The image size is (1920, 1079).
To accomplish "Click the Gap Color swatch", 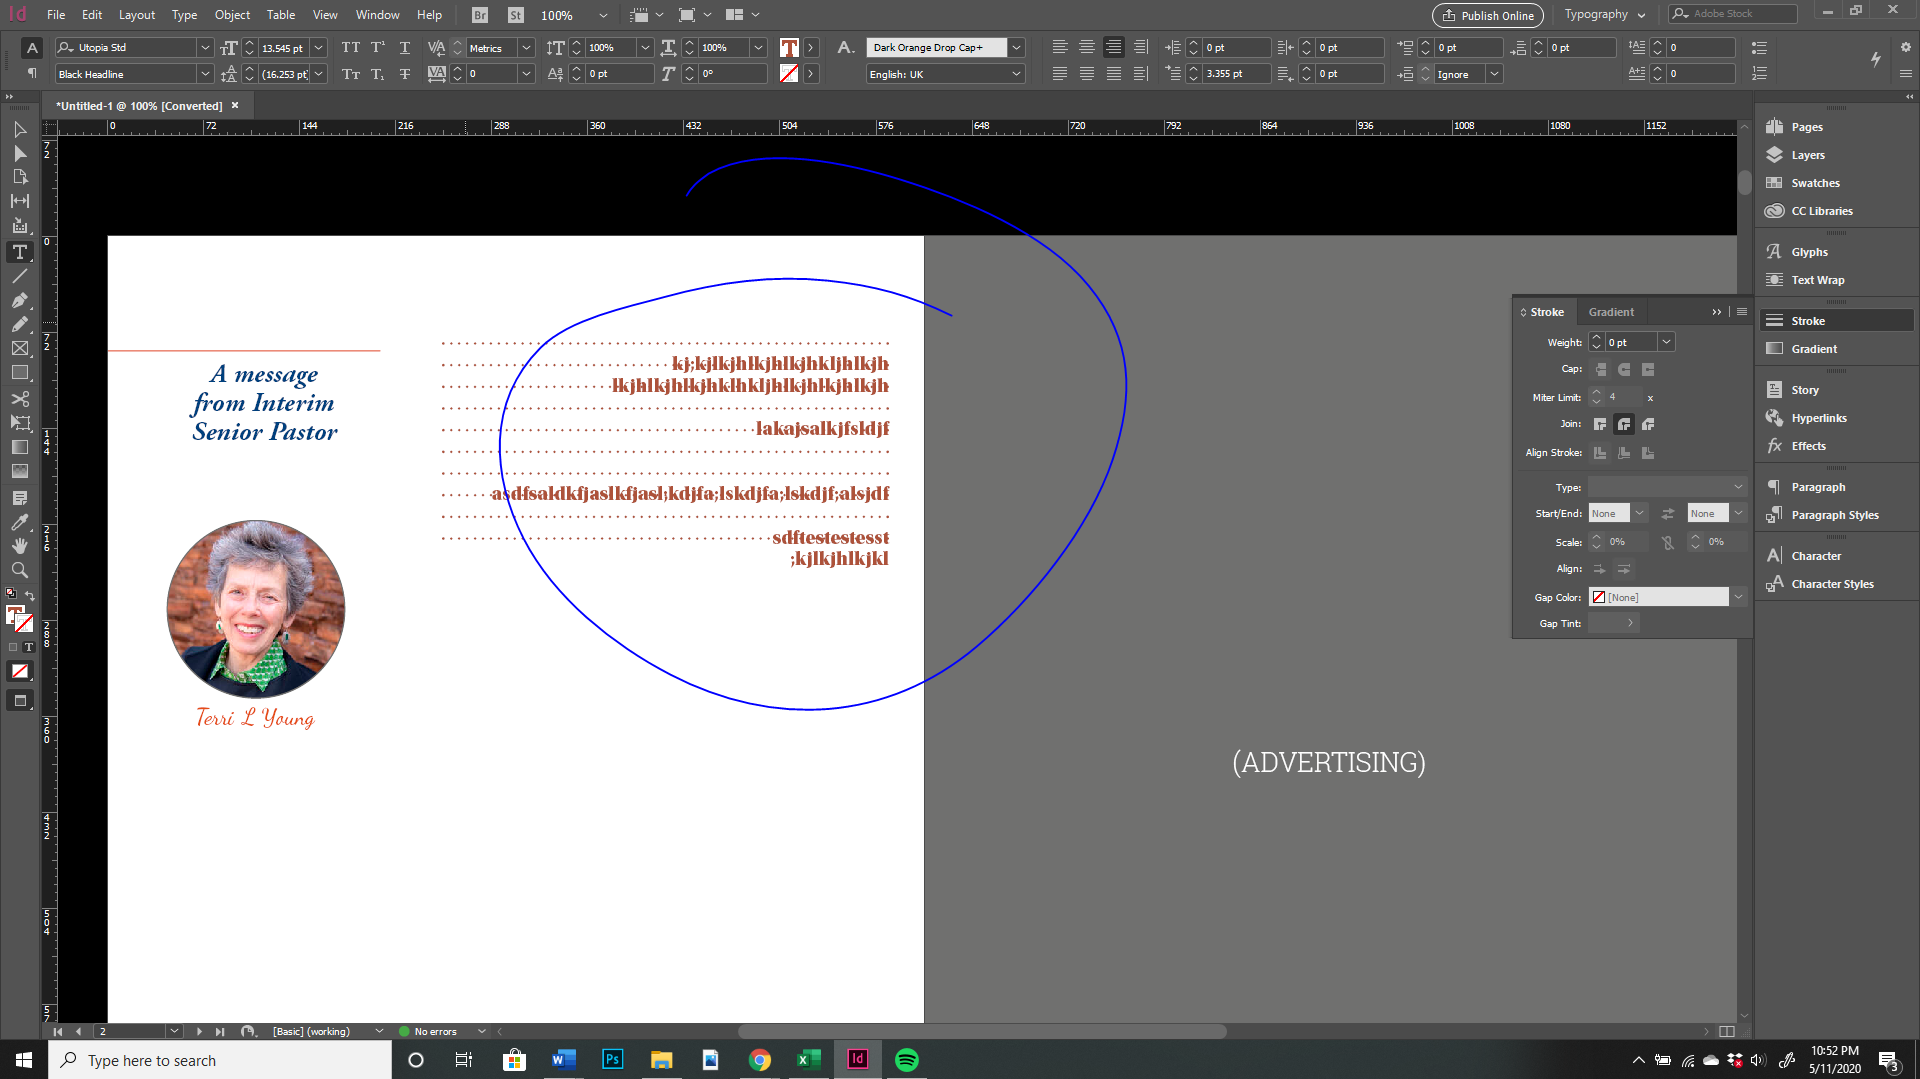I will [x=1600, y=597].
